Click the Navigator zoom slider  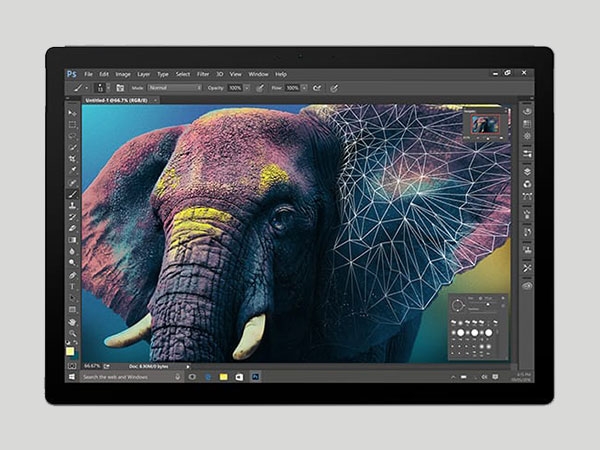point(488,138)
